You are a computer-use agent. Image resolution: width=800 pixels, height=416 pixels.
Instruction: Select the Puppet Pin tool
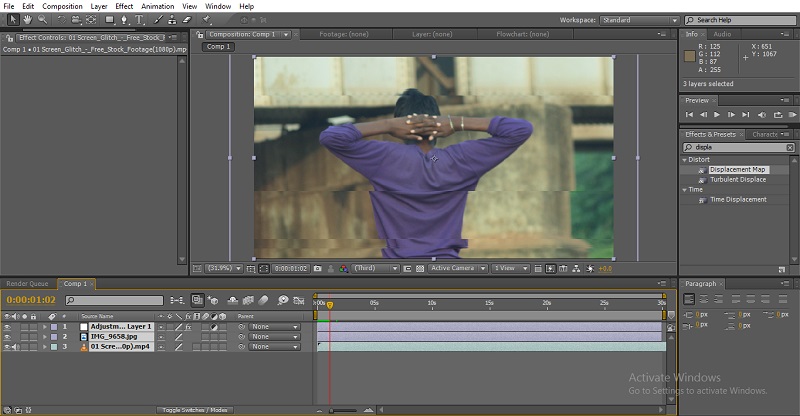(x=207, y=20)
